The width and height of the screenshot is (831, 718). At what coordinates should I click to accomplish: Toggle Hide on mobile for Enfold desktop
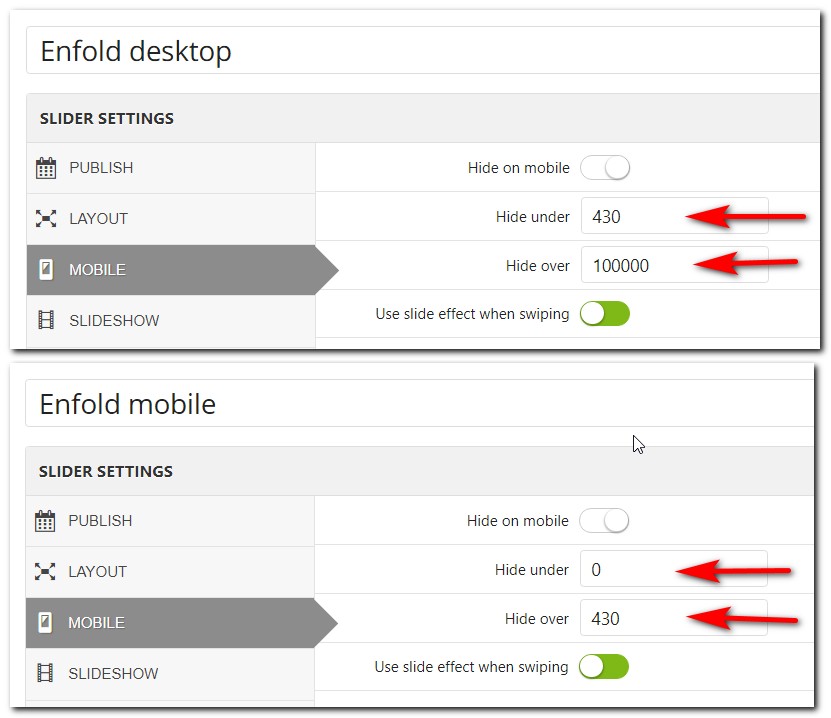coord(605,168)
